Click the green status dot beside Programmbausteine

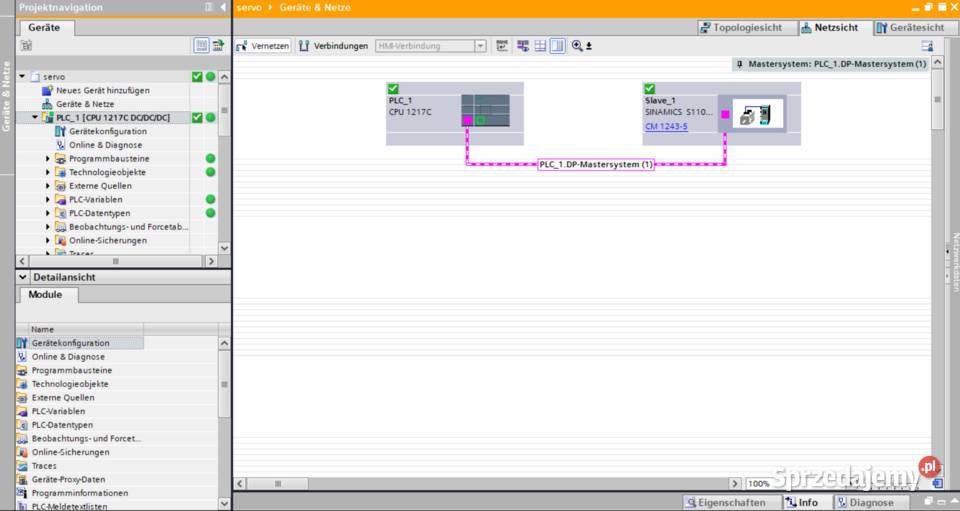[x=211, y=159]
